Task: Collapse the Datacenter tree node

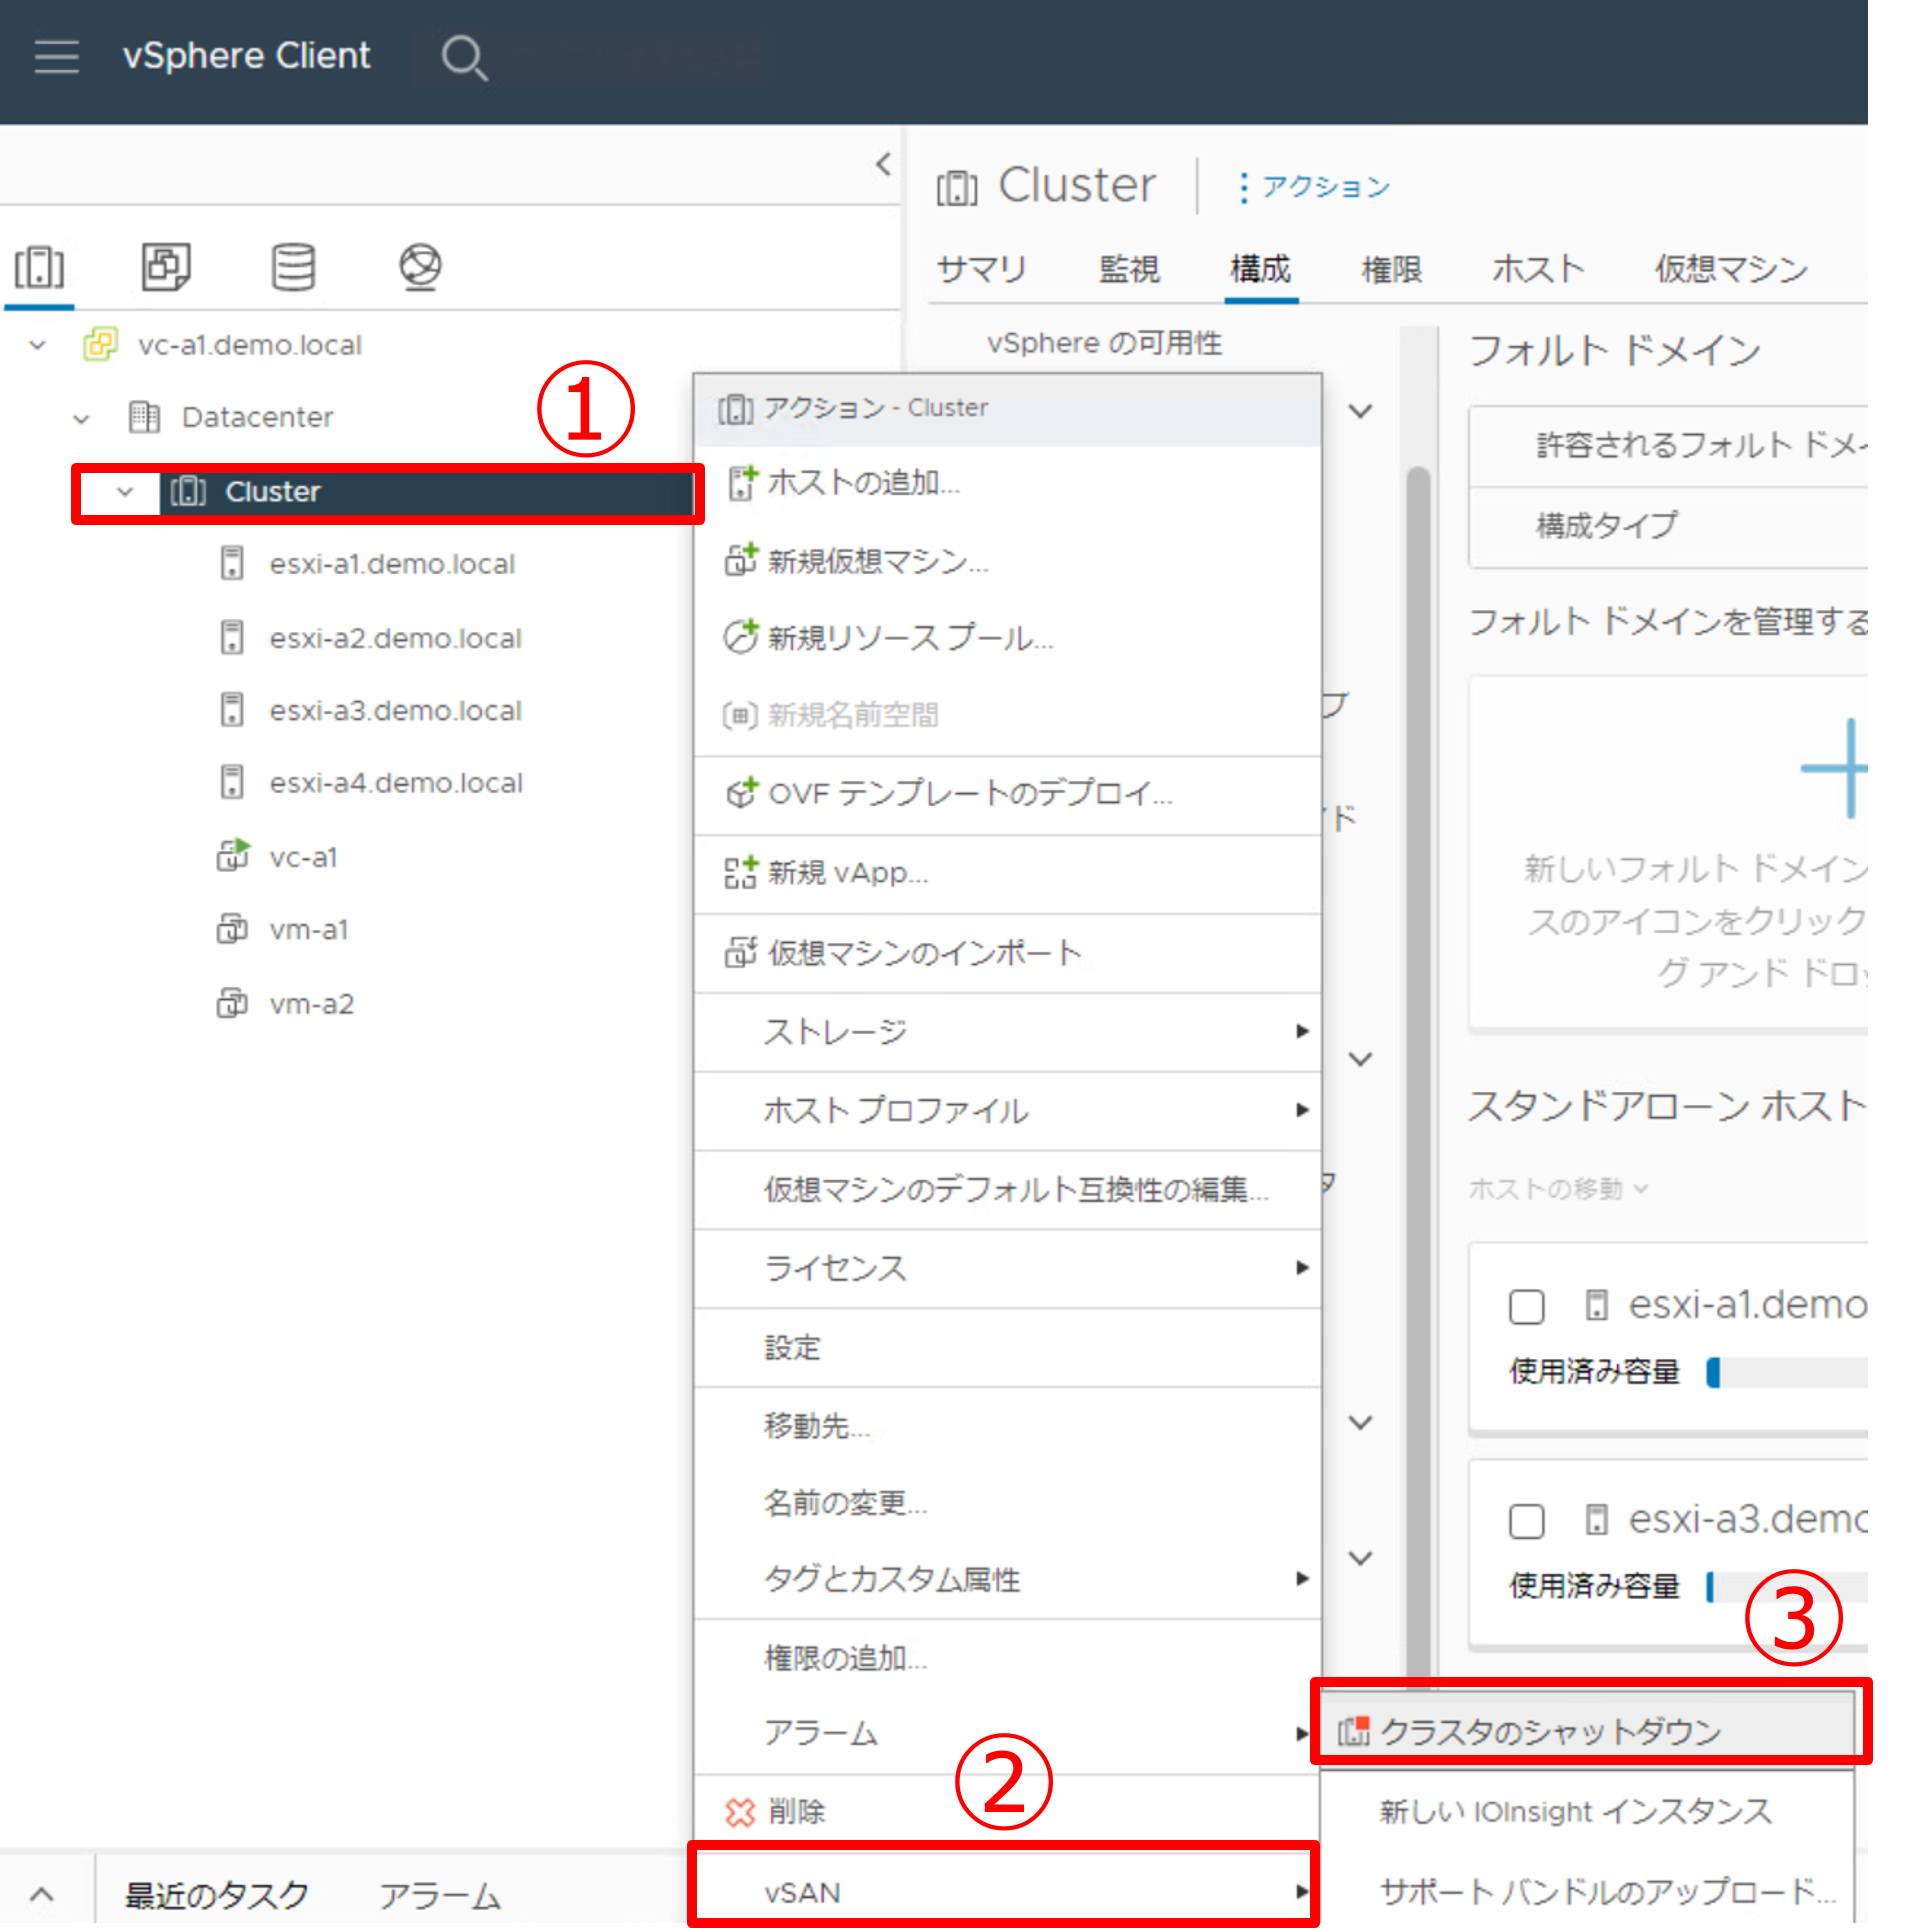Action: tap(82, 418)
